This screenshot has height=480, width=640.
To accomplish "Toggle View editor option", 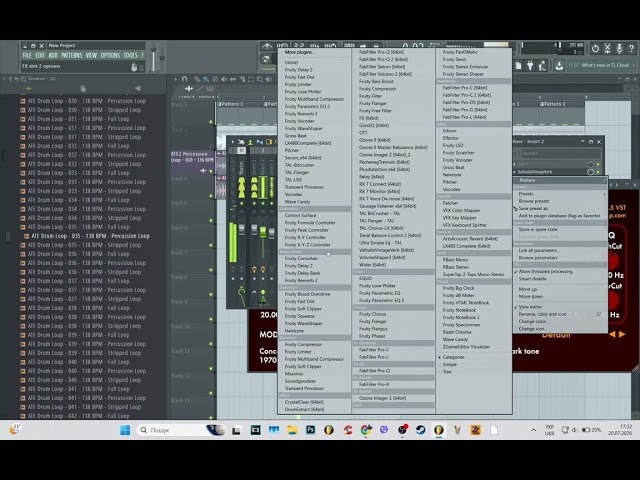I will click(530, 307).
